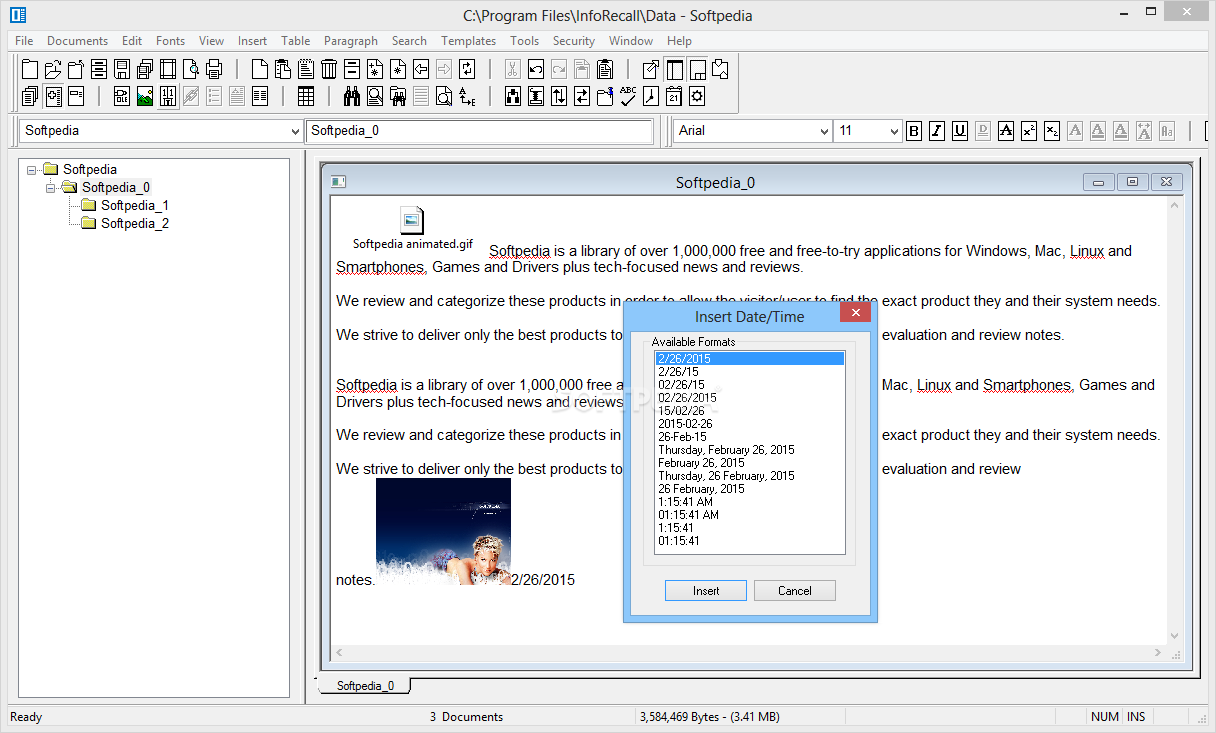The height and width of the screenshot is (733, 1216).
Task: Click the insert picture landscape icon
Action: pyautogui.click(x=145, y=96)
